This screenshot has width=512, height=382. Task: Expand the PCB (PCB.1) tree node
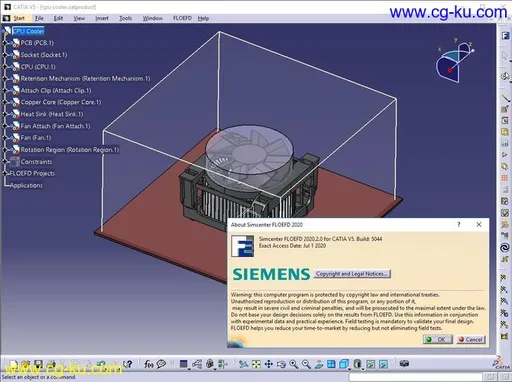5,43
